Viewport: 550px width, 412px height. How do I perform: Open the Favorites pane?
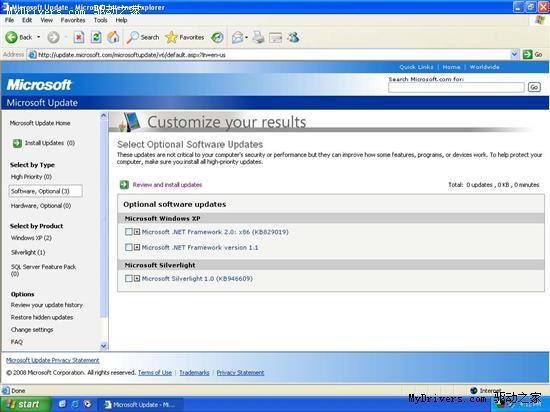coord(185,37)
